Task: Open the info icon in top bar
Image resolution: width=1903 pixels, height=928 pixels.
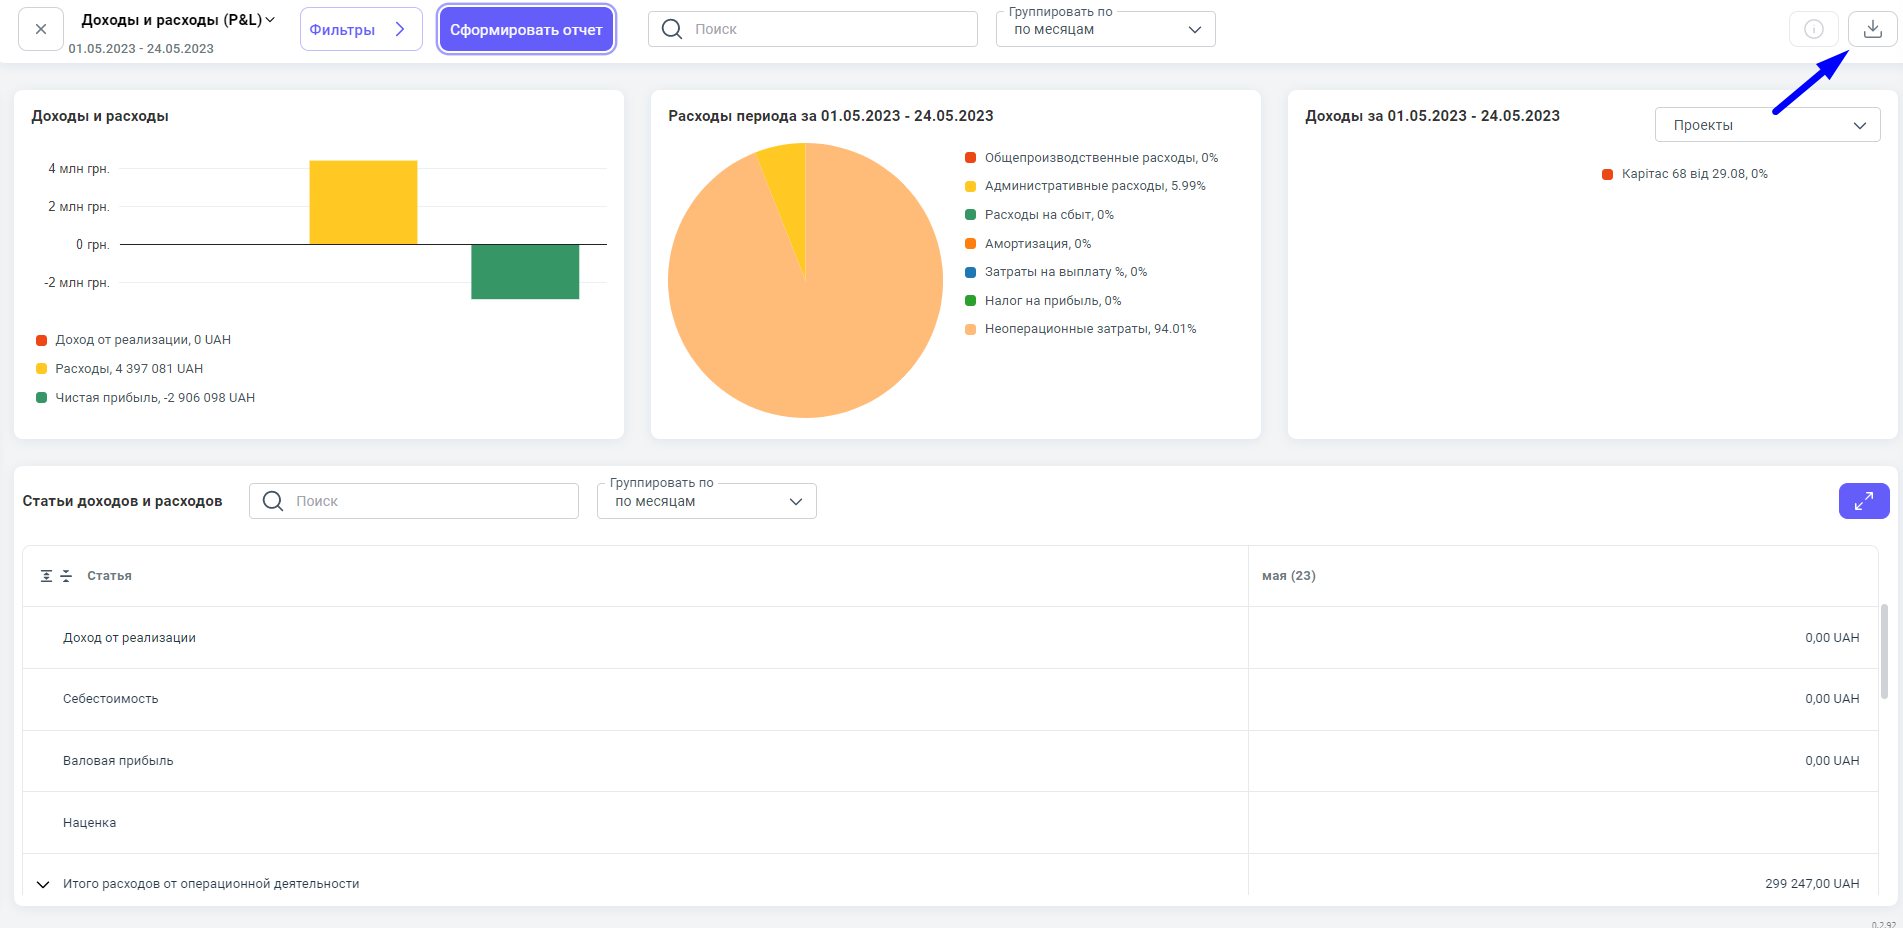Action: coord(1813,29)
